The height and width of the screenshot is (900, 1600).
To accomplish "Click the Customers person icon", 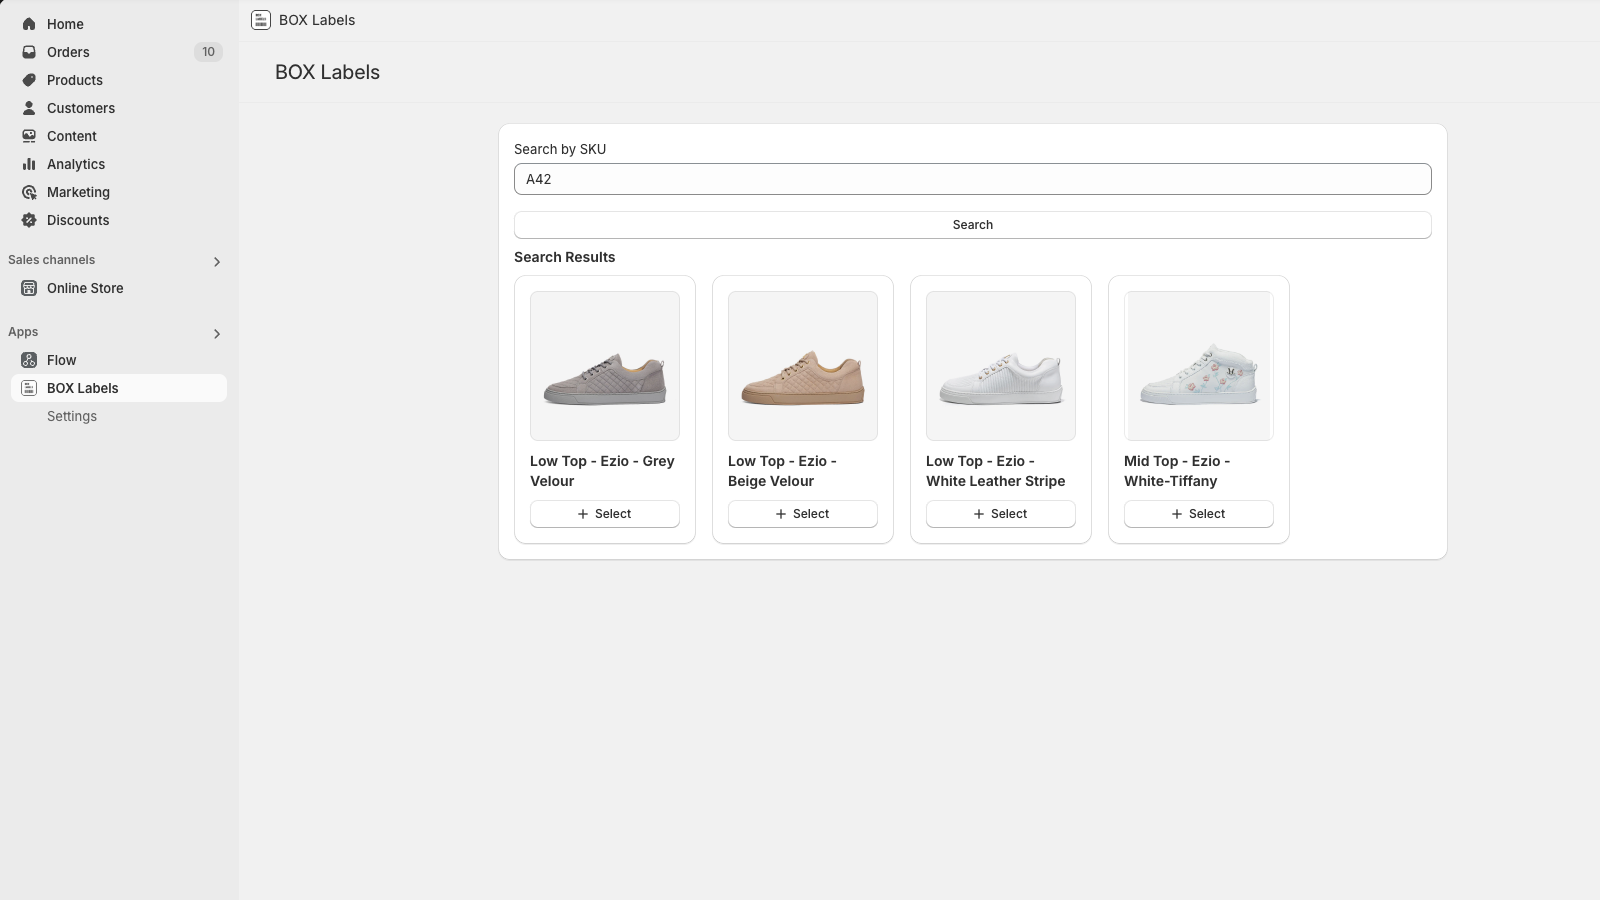I will click(28, 107).
